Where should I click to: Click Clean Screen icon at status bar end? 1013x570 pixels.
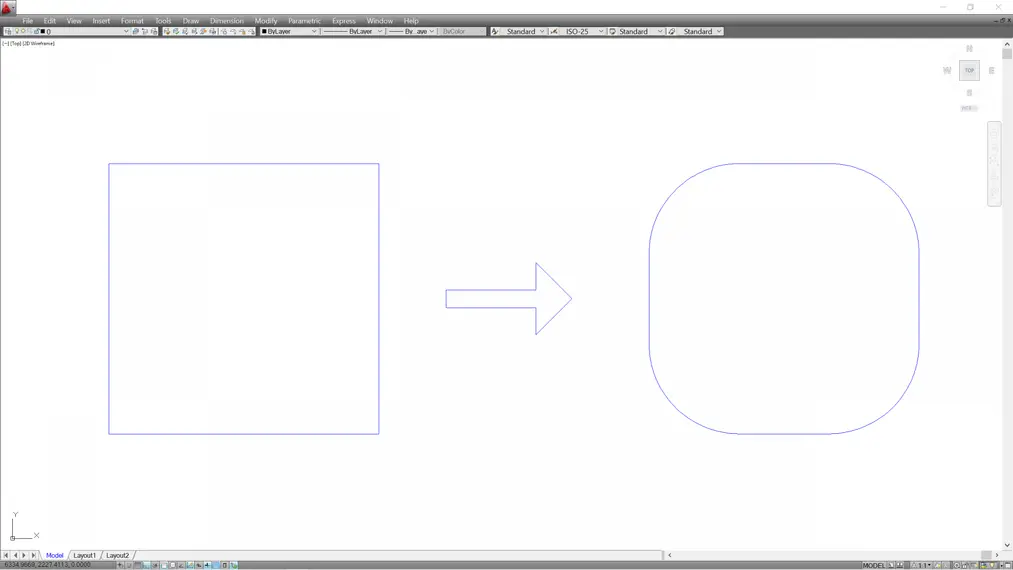pos(1008,565)
